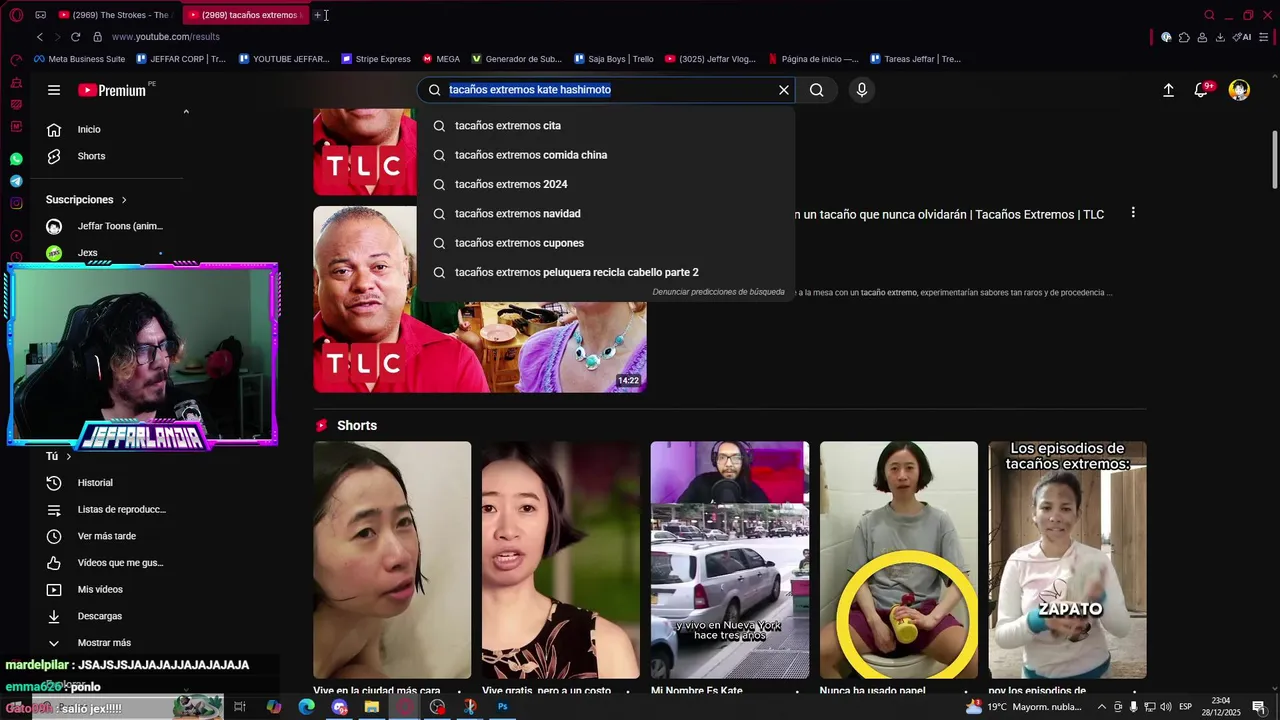Open the taskbar weather widget
Viewport: 1280px width, 720px height.
click(1025, 707)
